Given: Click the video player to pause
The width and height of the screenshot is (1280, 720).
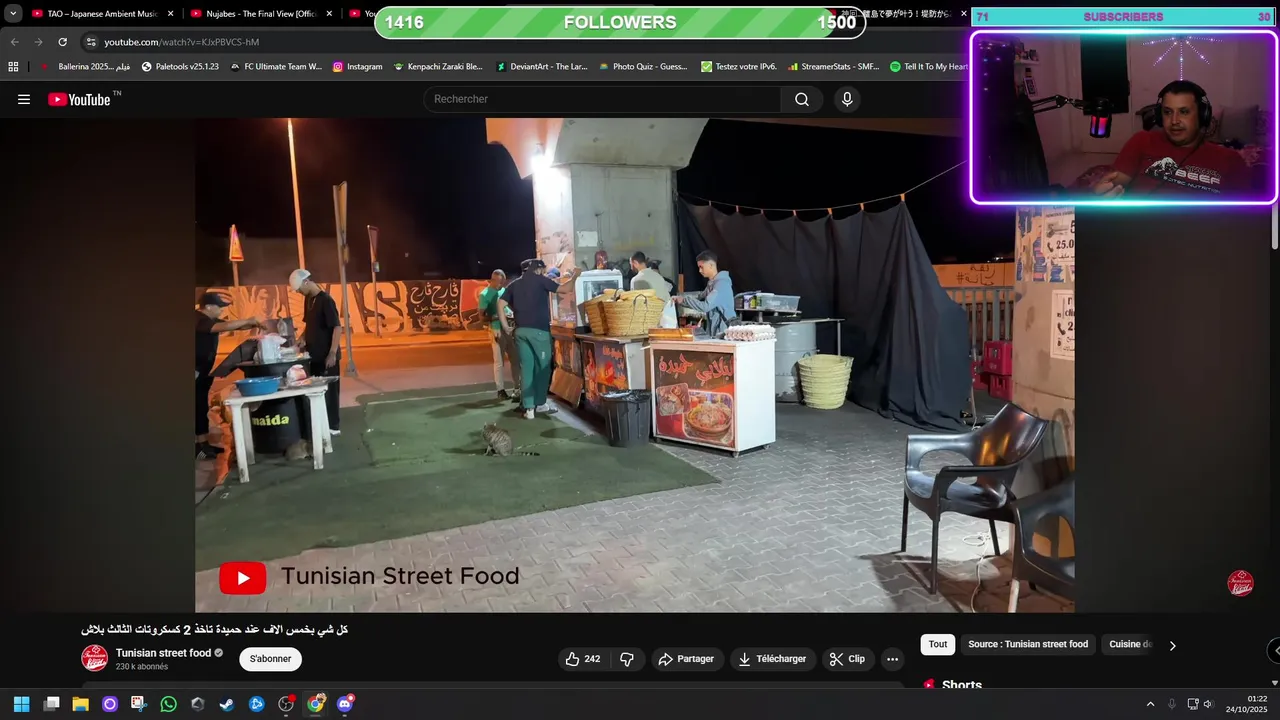Looking at the screenshot, I should 635,365.
